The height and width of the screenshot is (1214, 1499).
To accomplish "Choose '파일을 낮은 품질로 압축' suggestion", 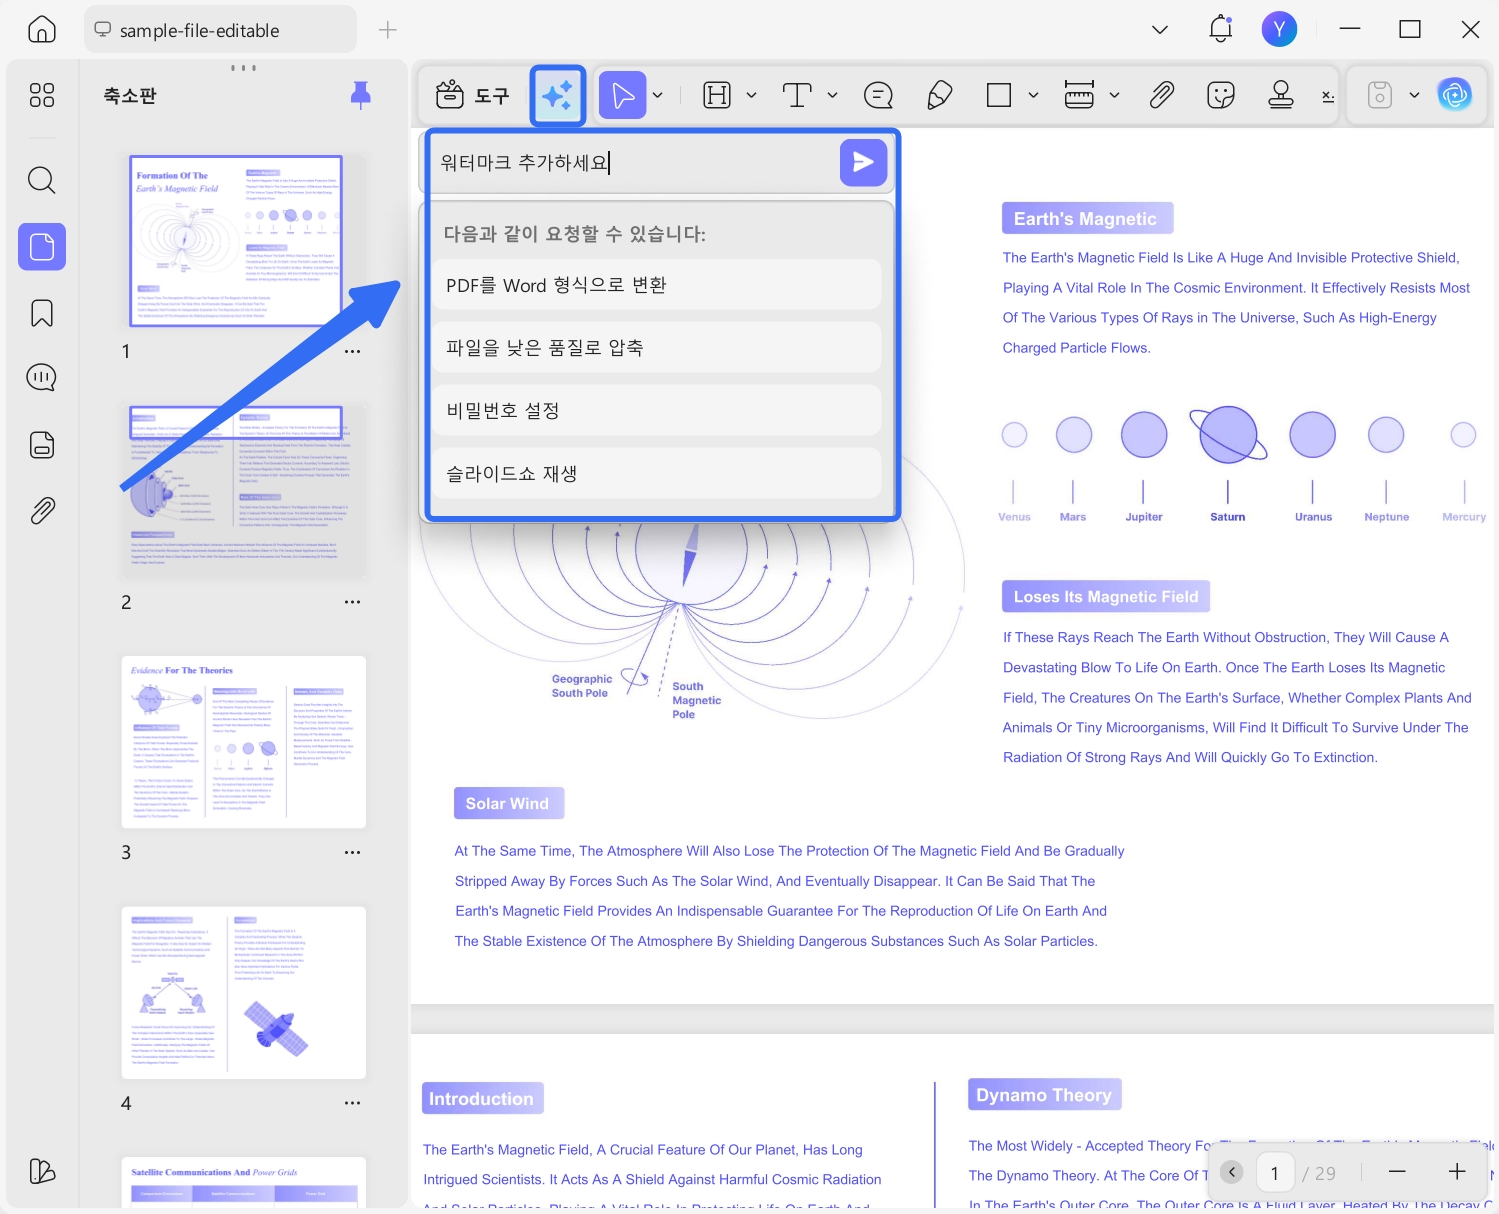I will click(x=657, y=348).
